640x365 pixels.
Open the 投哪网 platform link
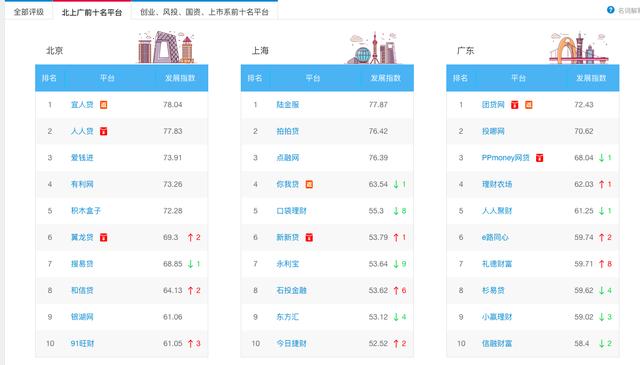[x=493, y=131]
